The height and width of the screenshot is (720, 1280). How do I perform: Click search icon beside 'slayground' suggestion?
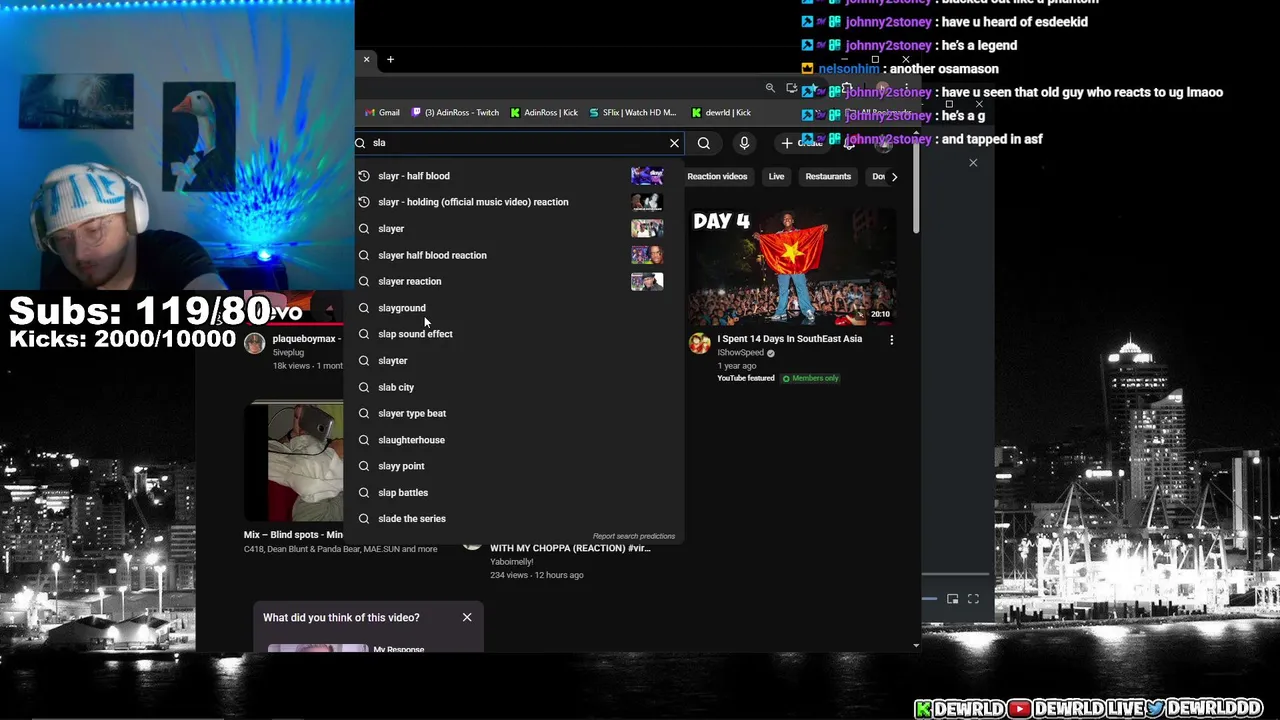click(364, 308)
